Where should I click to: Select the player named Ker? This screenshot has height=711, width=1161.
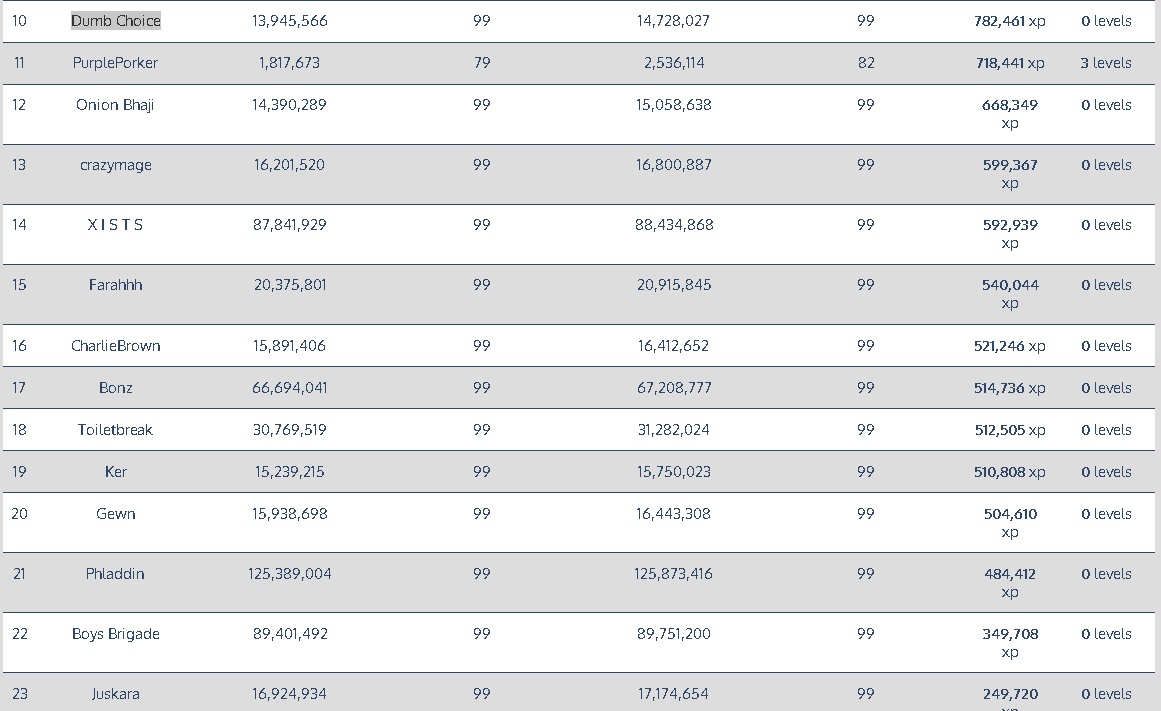point(115,472)
